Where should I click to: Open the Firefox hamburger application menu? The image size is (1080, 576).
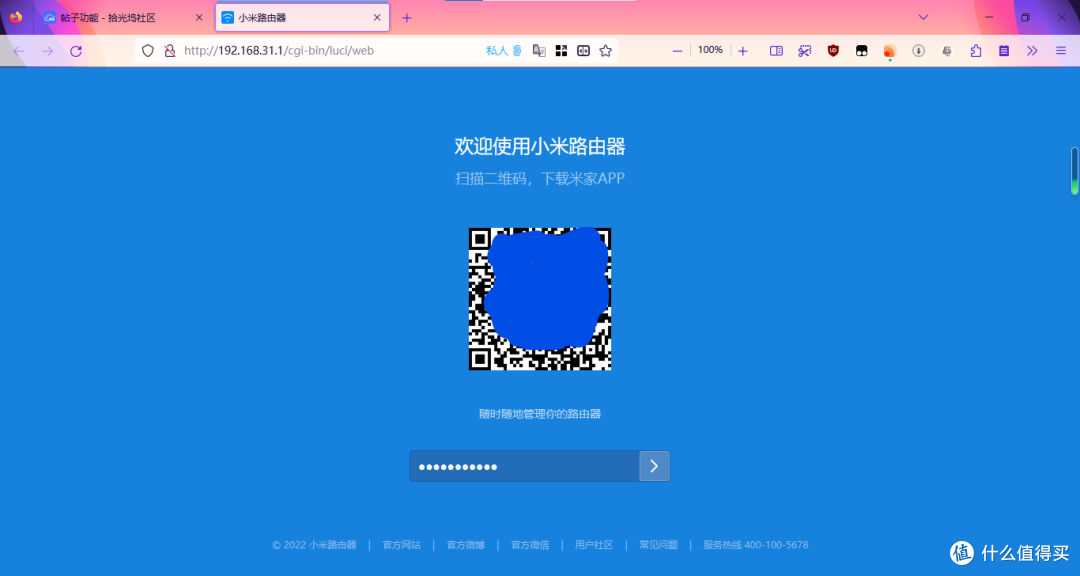pyautogui.click(x=1061, y=50)
